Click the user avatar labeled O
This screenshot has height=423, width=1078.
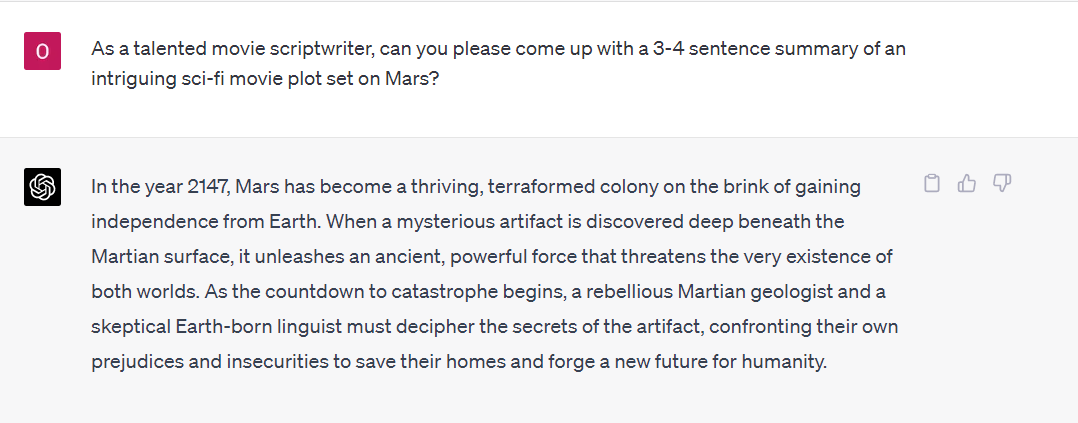pyautogui.click(x=43, y=51)
